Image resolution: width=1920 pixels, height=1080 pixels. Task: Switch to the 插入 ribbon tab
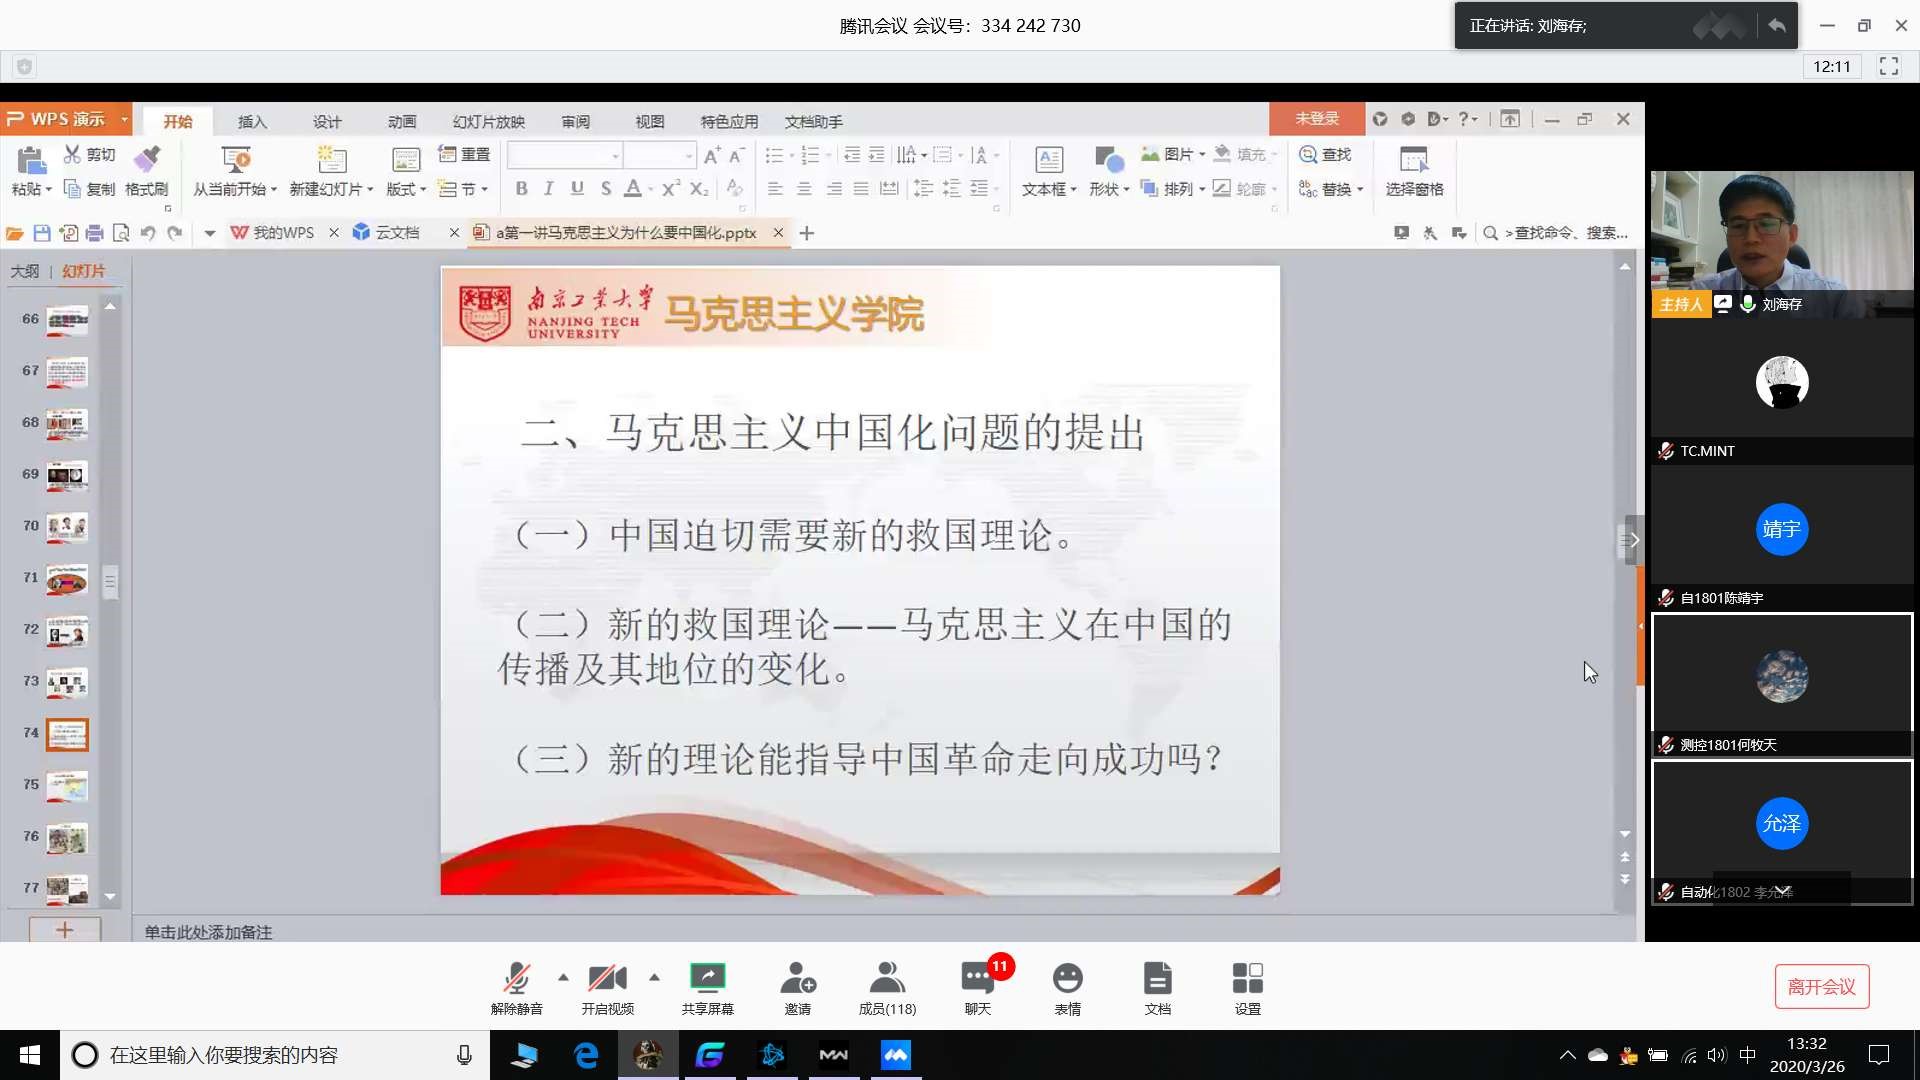(x=252, y=121)
